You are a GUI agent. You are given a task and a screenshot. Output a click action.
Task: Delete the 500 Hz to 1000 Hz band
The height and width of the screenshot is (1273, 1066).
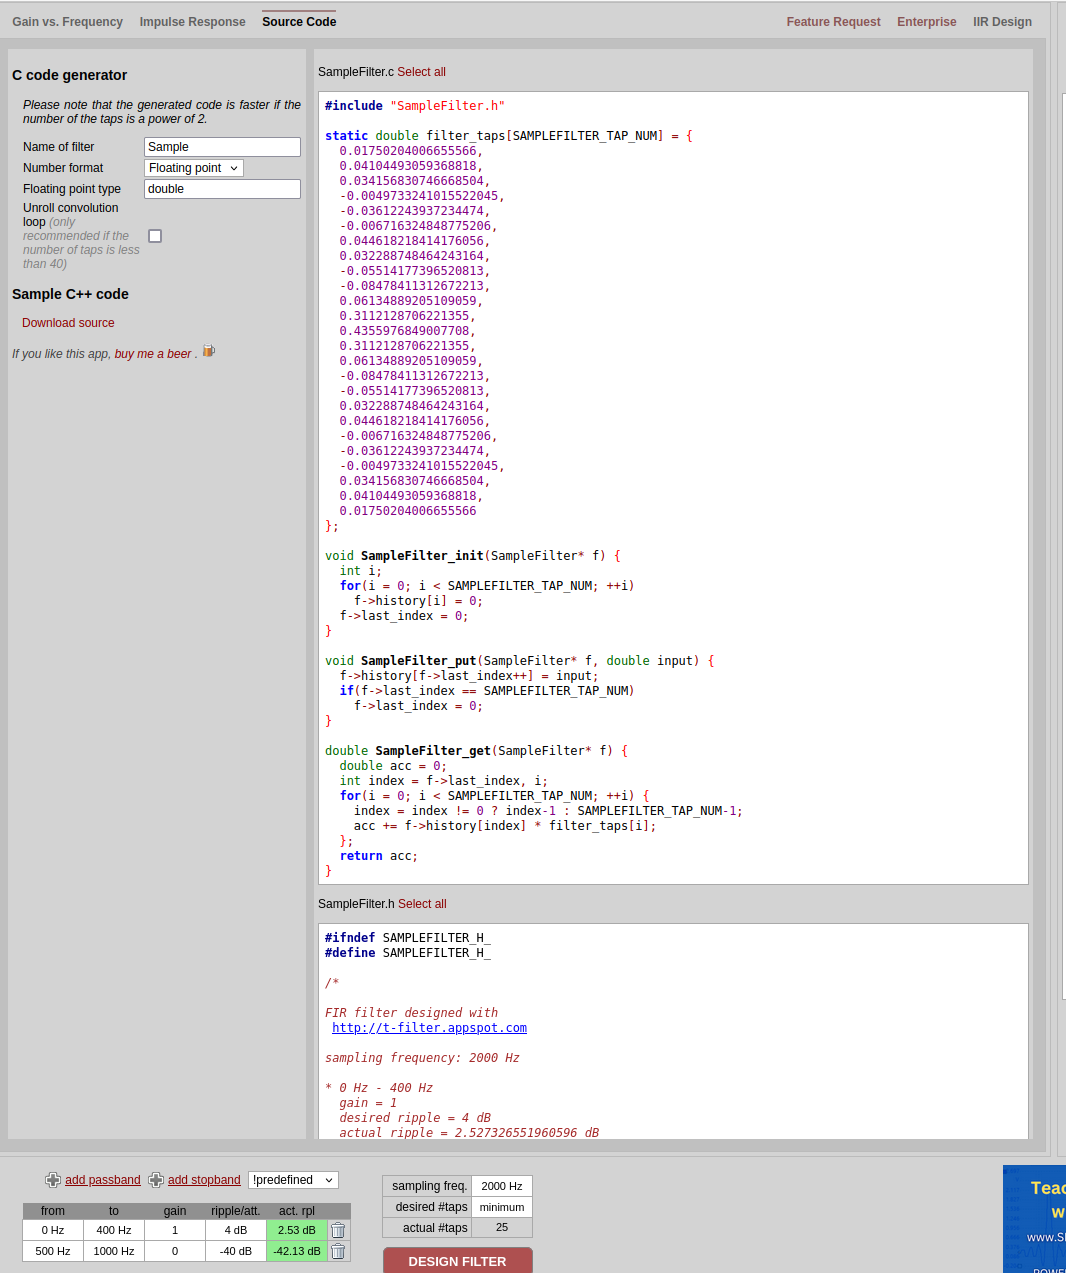tap(338, 1251)
